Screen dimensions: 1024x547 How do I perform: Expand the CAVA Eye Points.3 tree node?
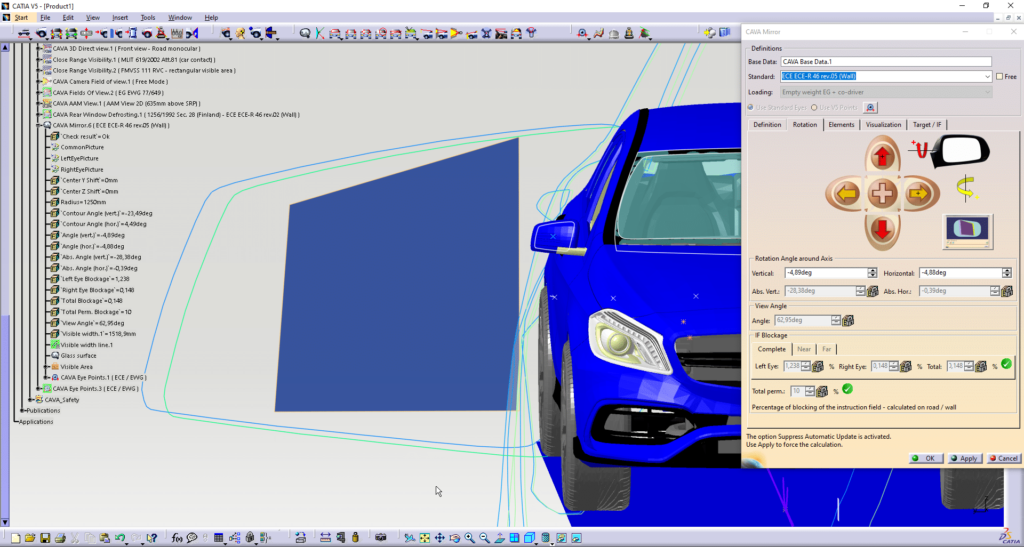pyautogui.click(x=39, y=388)
